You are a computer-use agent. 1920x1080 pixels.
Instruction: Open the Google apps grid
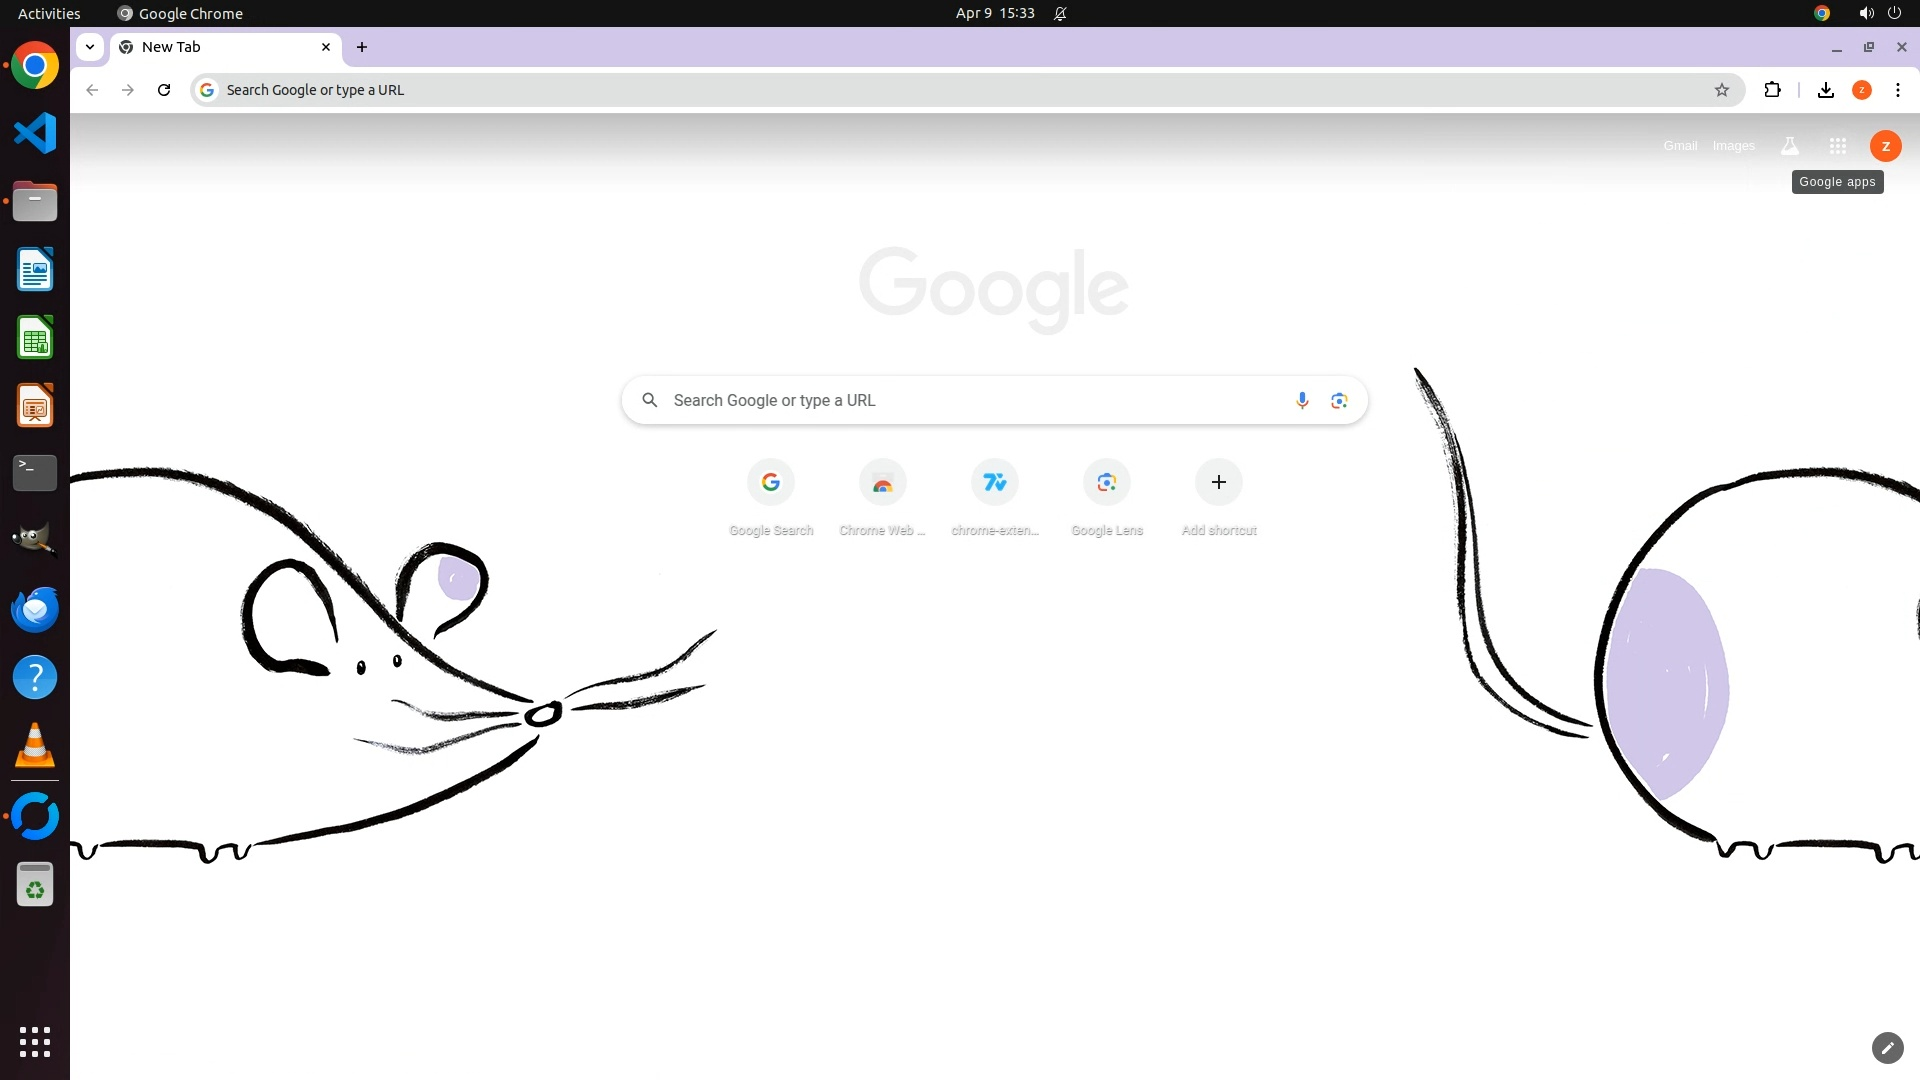(x=1837, y=146)
